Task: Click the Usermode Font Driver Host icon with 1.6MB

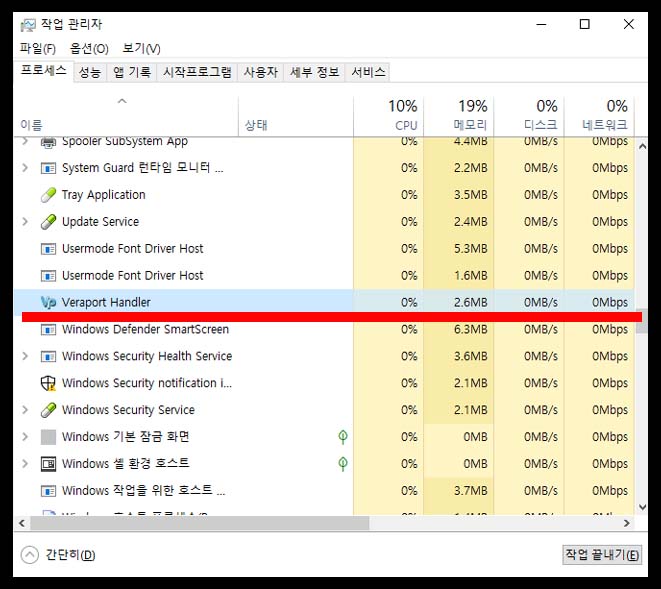Action: pos(48,276)
